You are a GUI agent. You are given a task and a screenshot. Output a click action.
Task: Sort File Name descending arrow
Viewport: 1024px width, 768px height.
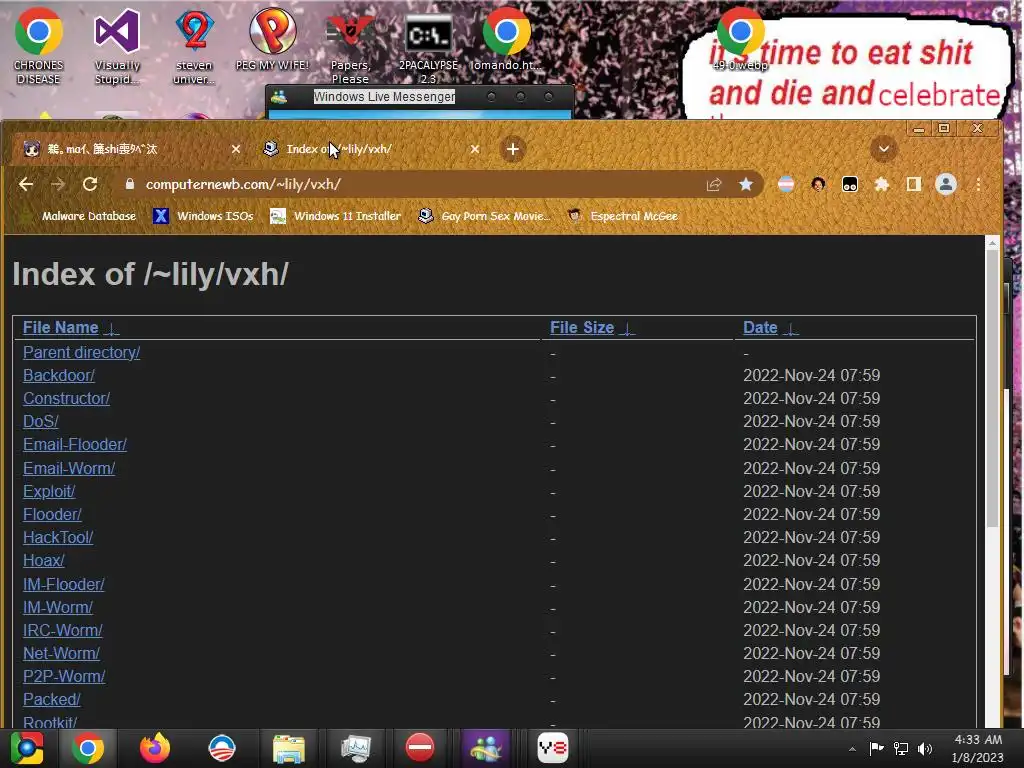click(112, 328)
